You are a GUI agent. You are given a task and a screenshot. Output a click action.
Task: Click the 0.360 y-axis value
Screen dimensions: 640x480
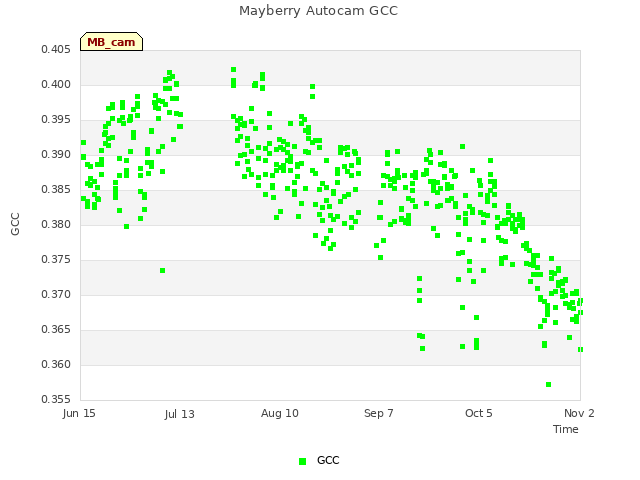coord(56,364)
